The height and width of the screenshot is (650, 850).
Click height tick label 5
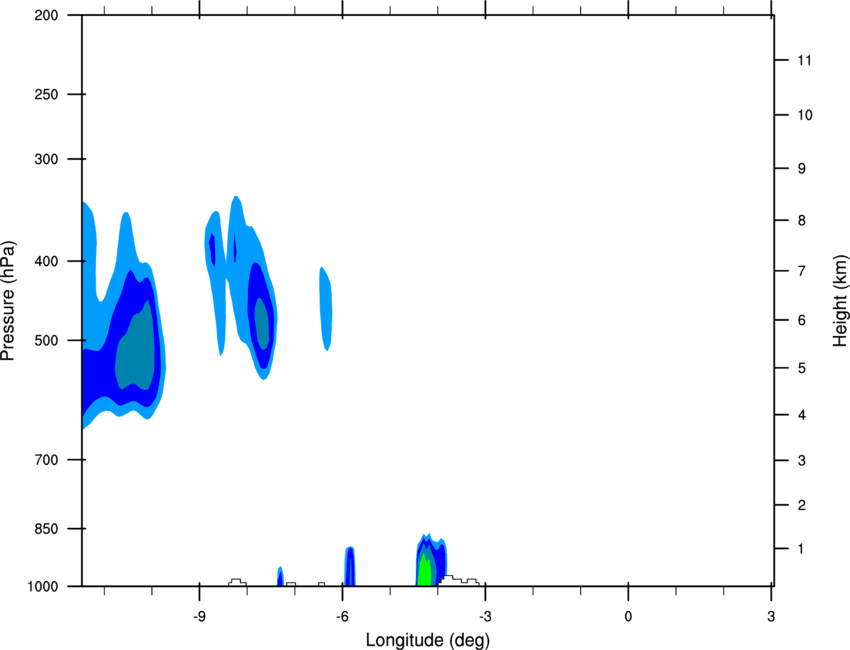pos(802,368)
